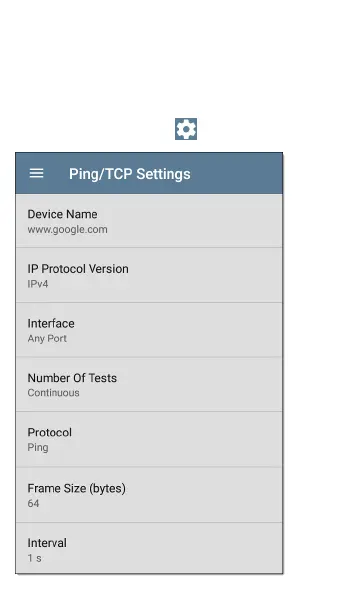The width and height of the screenshot is (360, 612).
Task: Open the Interface setting
Action: [x=149, y=330]
